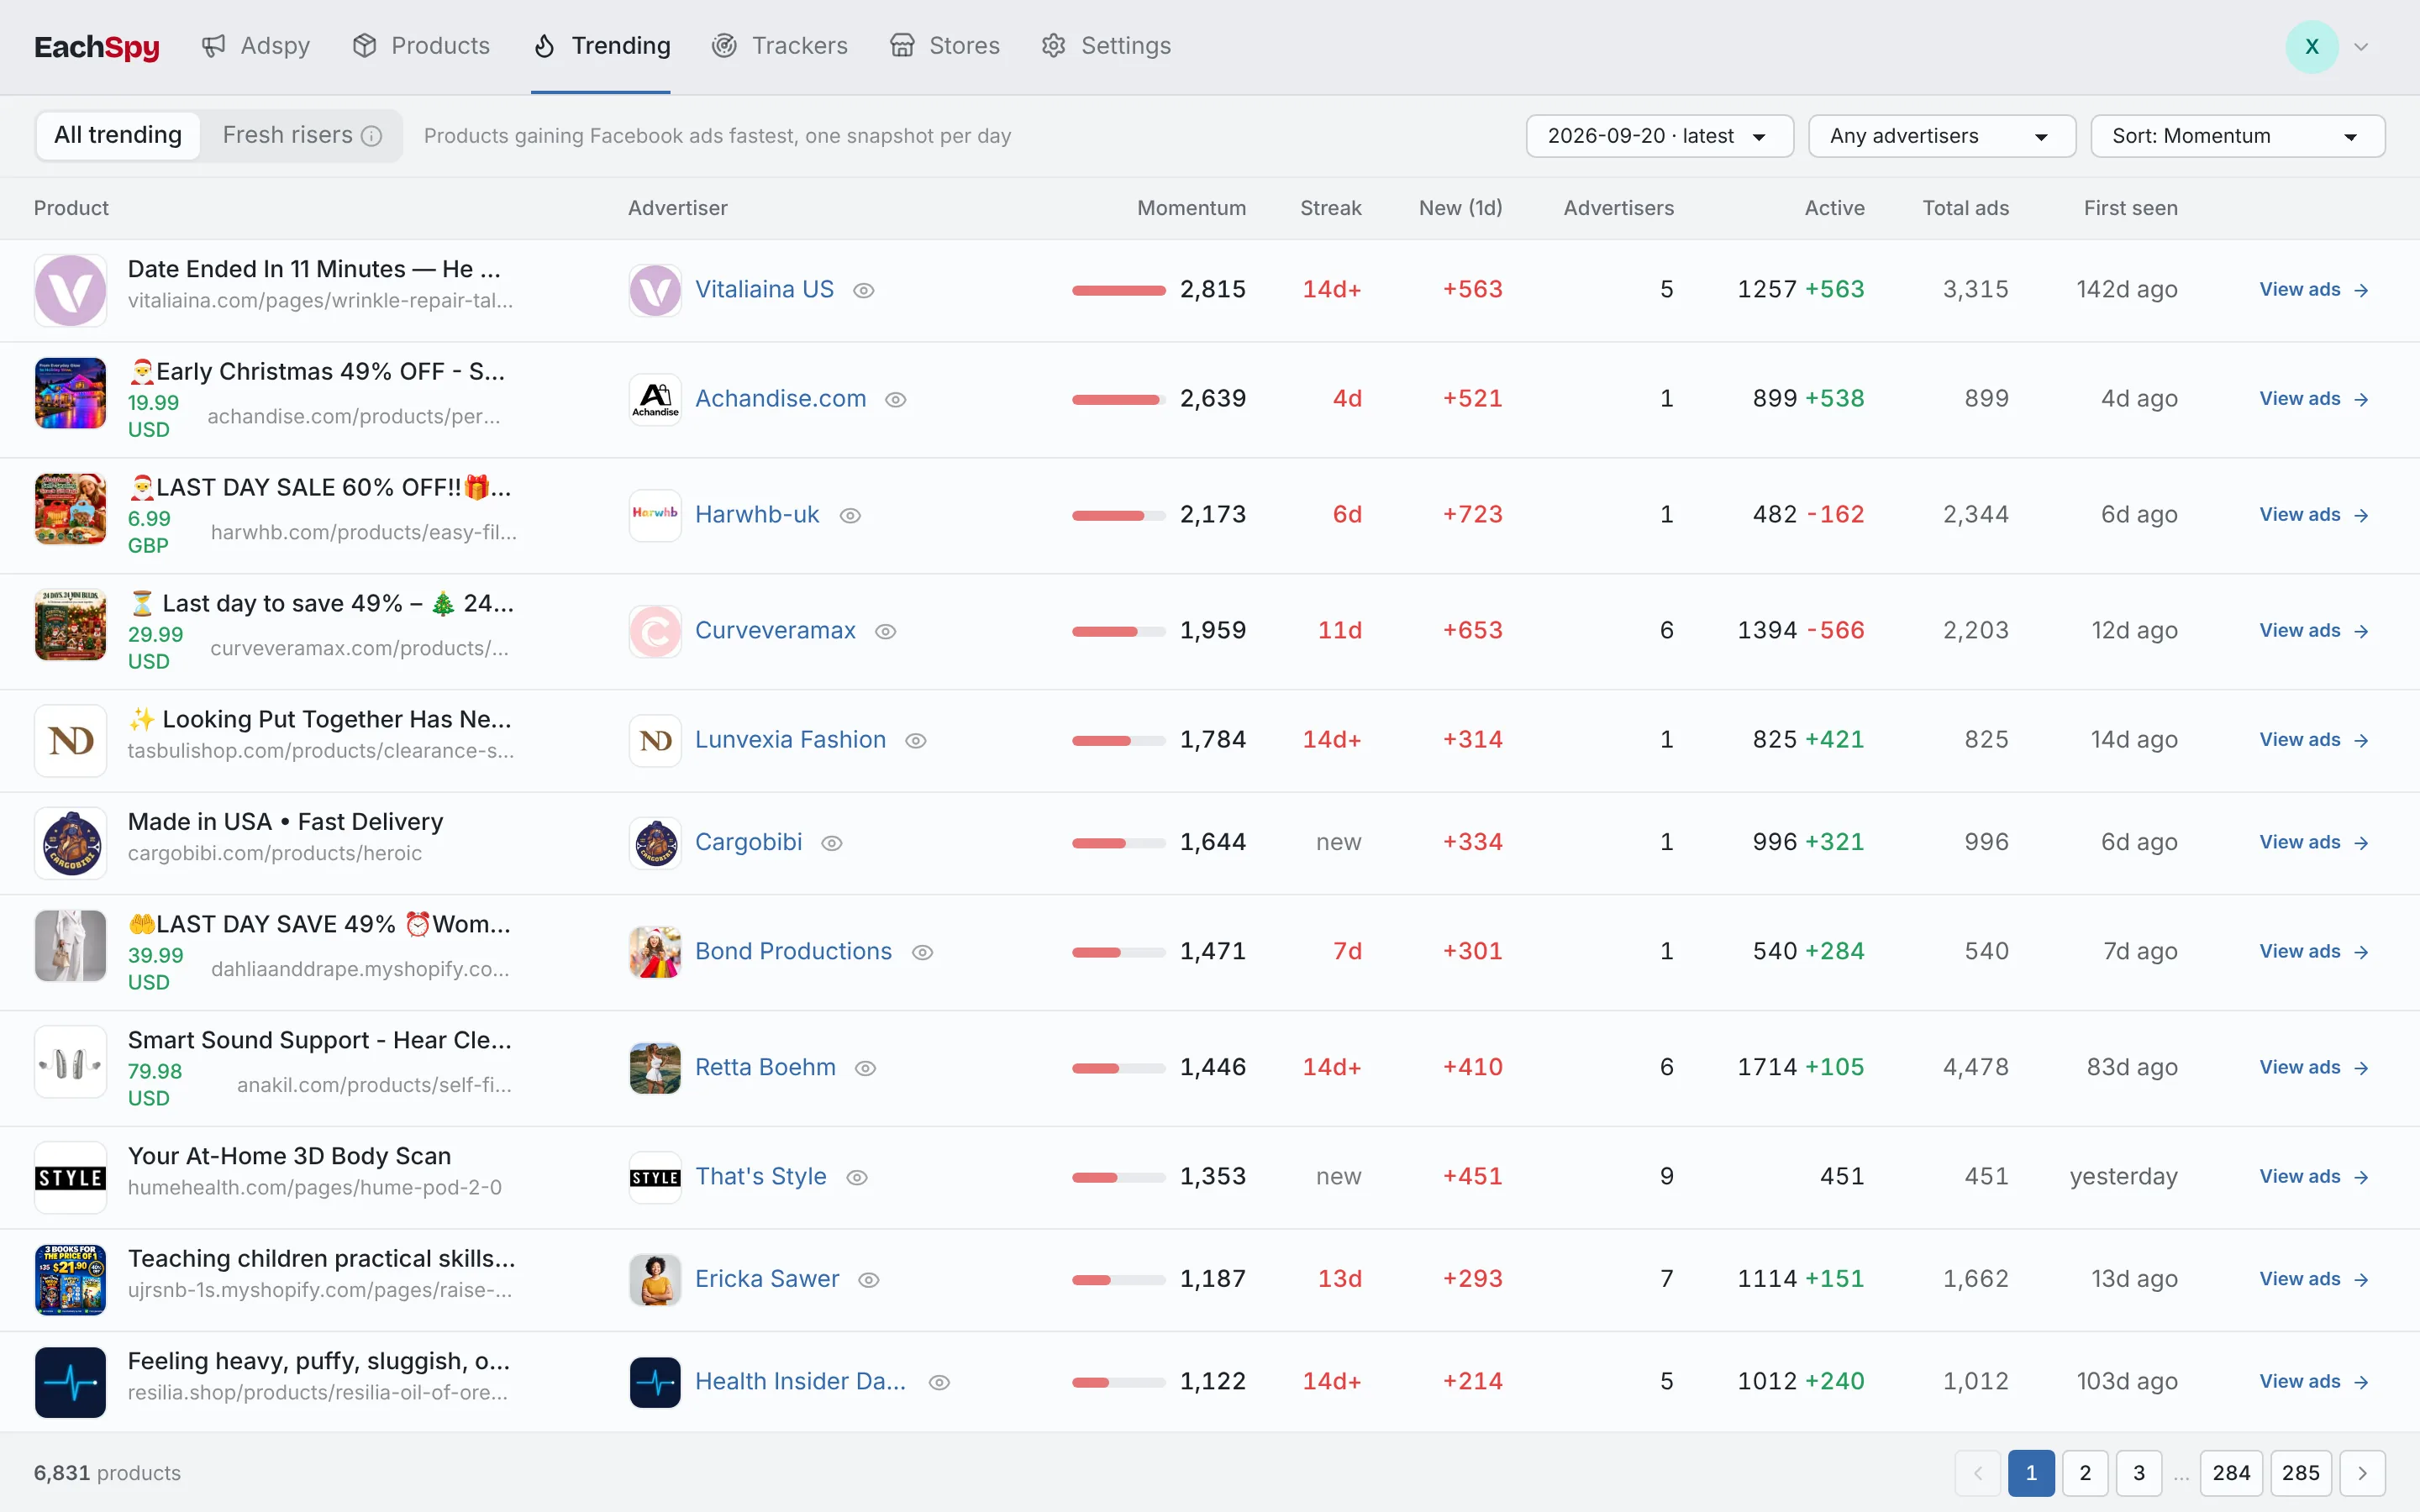View ads for Achandise.com row

2313,399
